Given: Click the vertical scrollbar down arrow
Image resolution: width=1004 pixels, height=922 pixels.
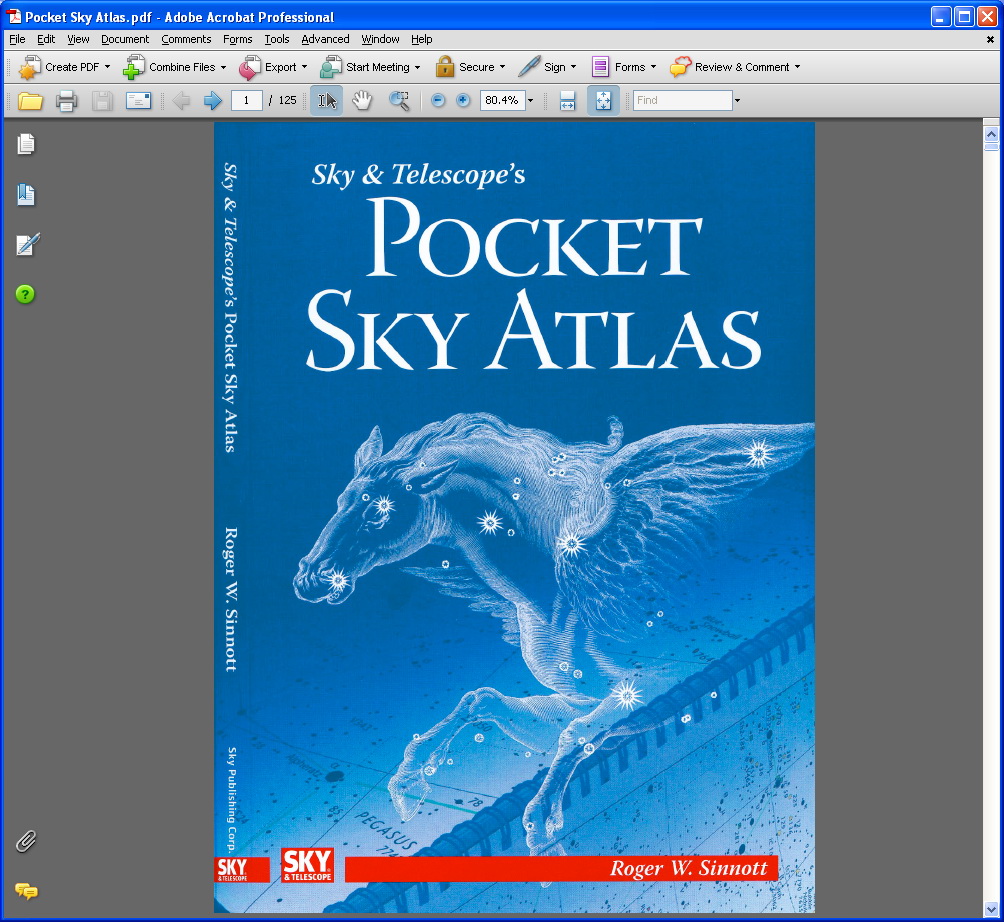Looking at the screenshot, I should 991,909.
